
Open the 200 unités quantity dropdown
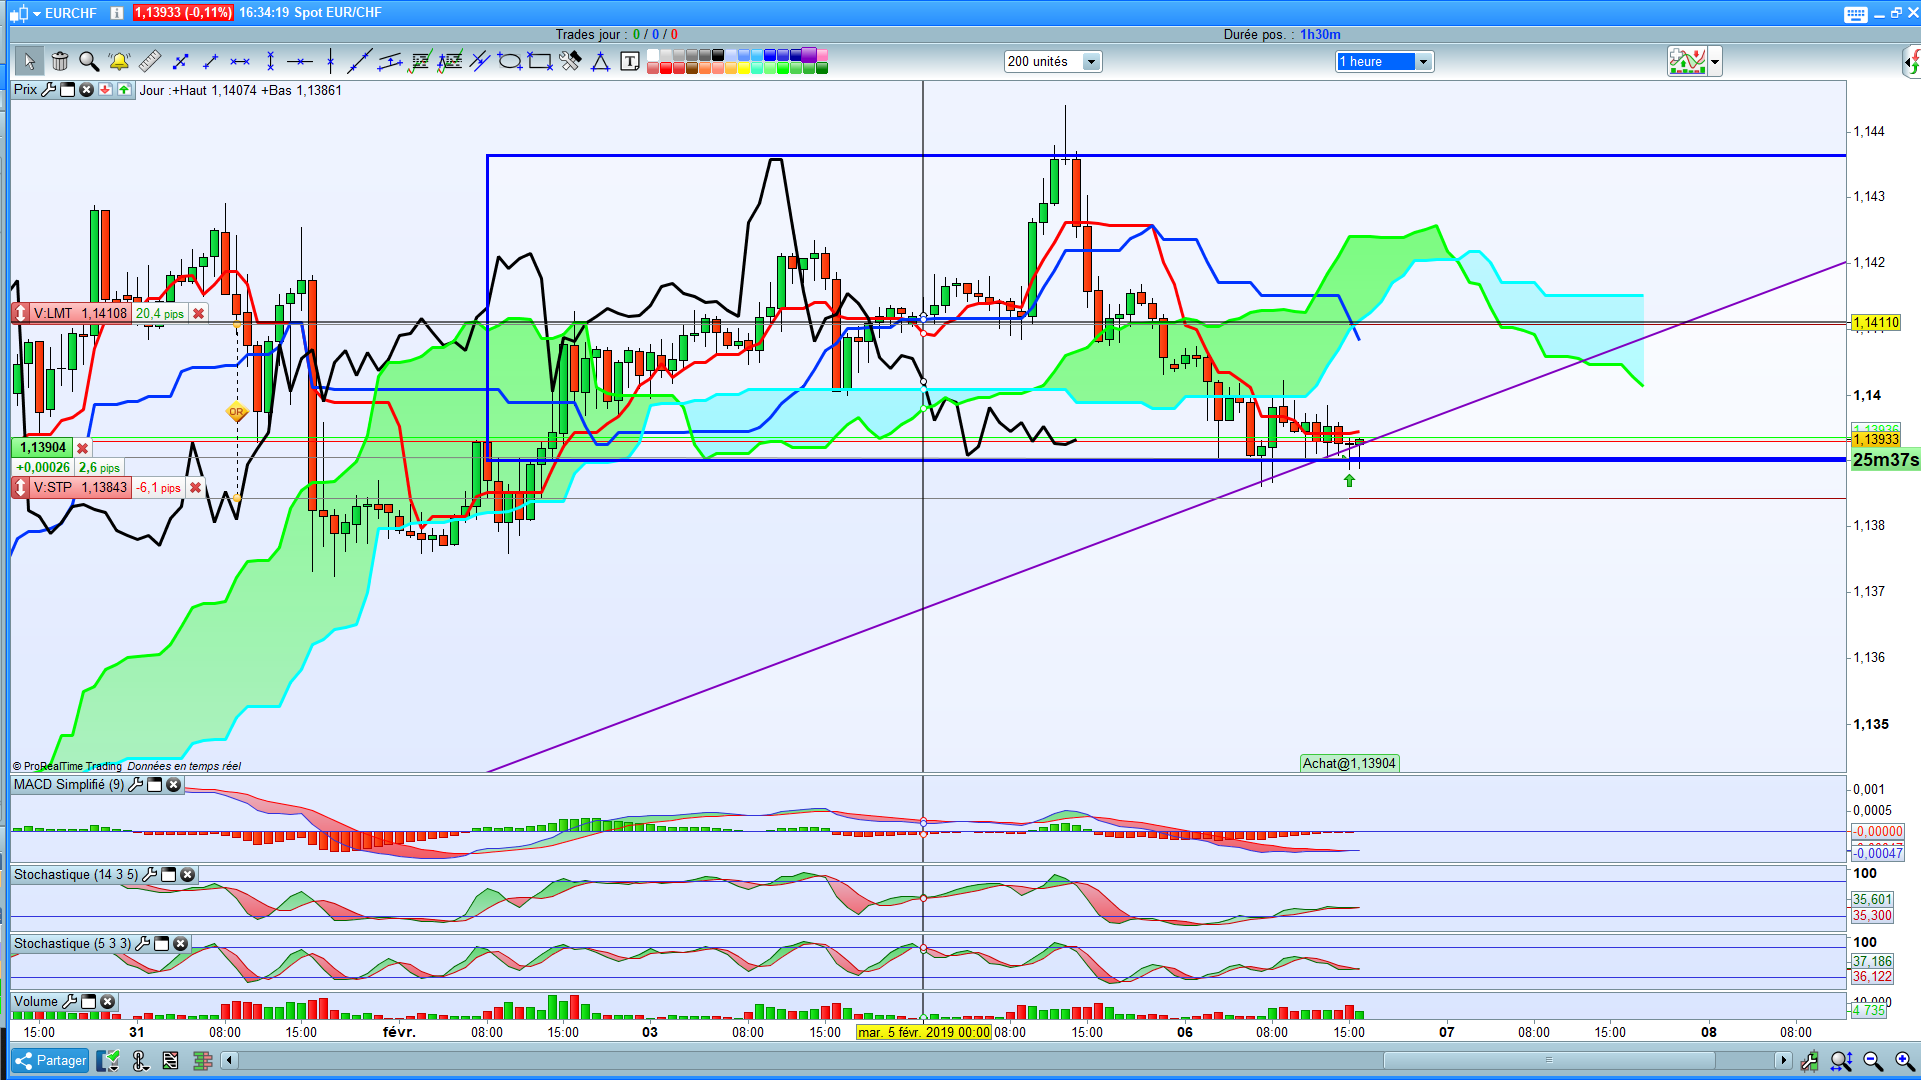point(1091,62)
